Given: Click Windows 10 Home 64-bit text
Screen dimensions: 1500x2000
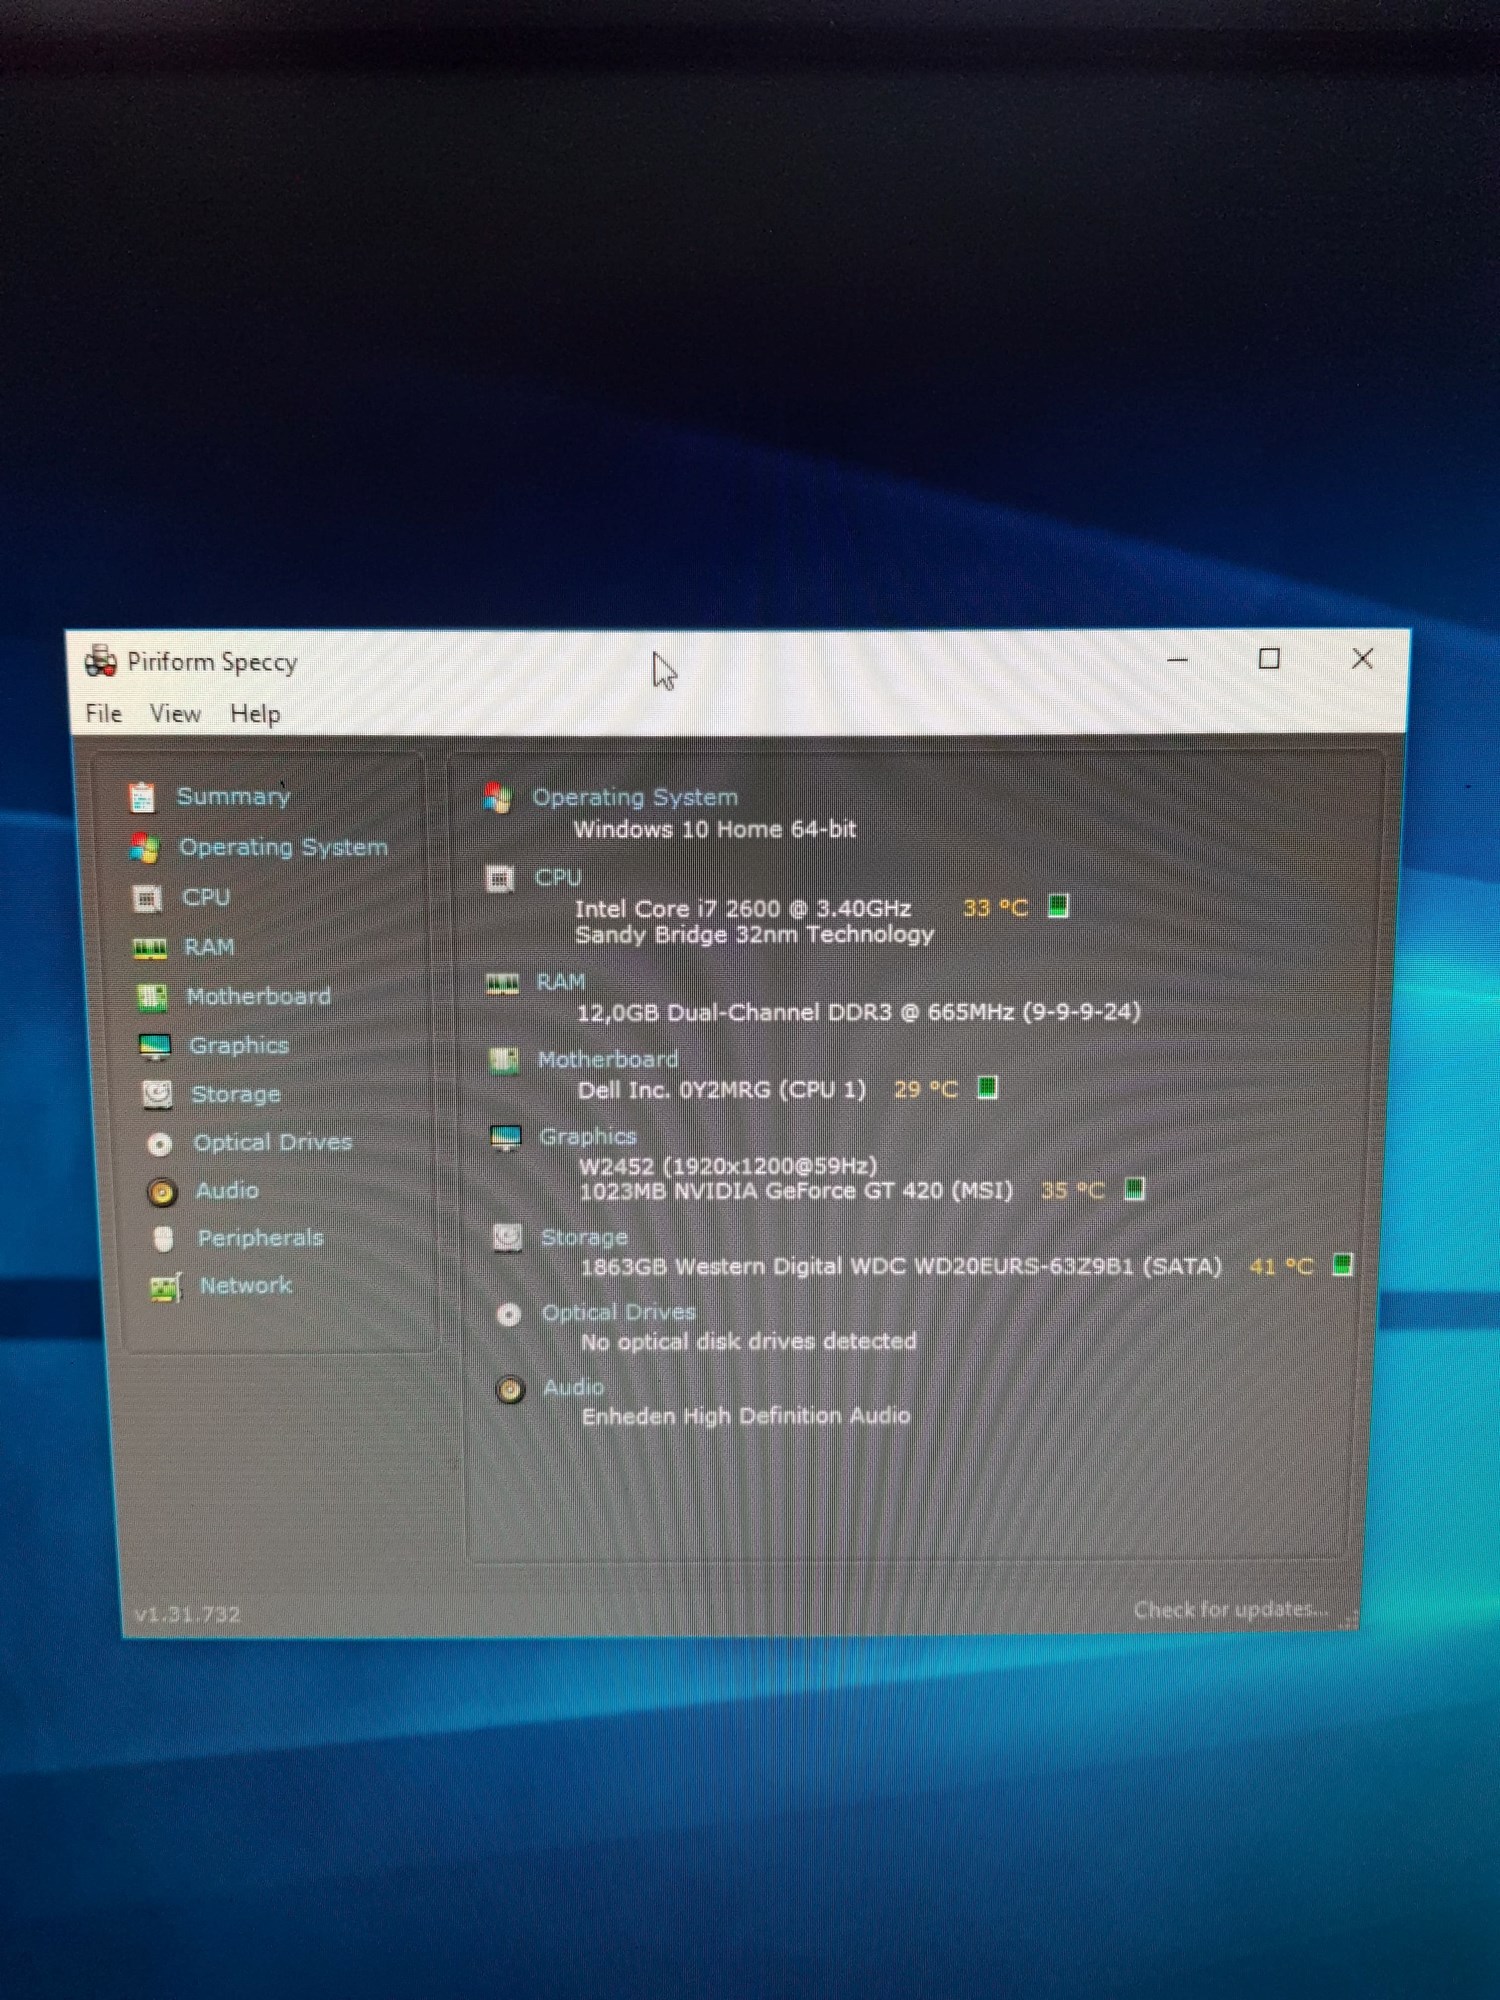Looking at the screenshot, I should tap(715, 829).
